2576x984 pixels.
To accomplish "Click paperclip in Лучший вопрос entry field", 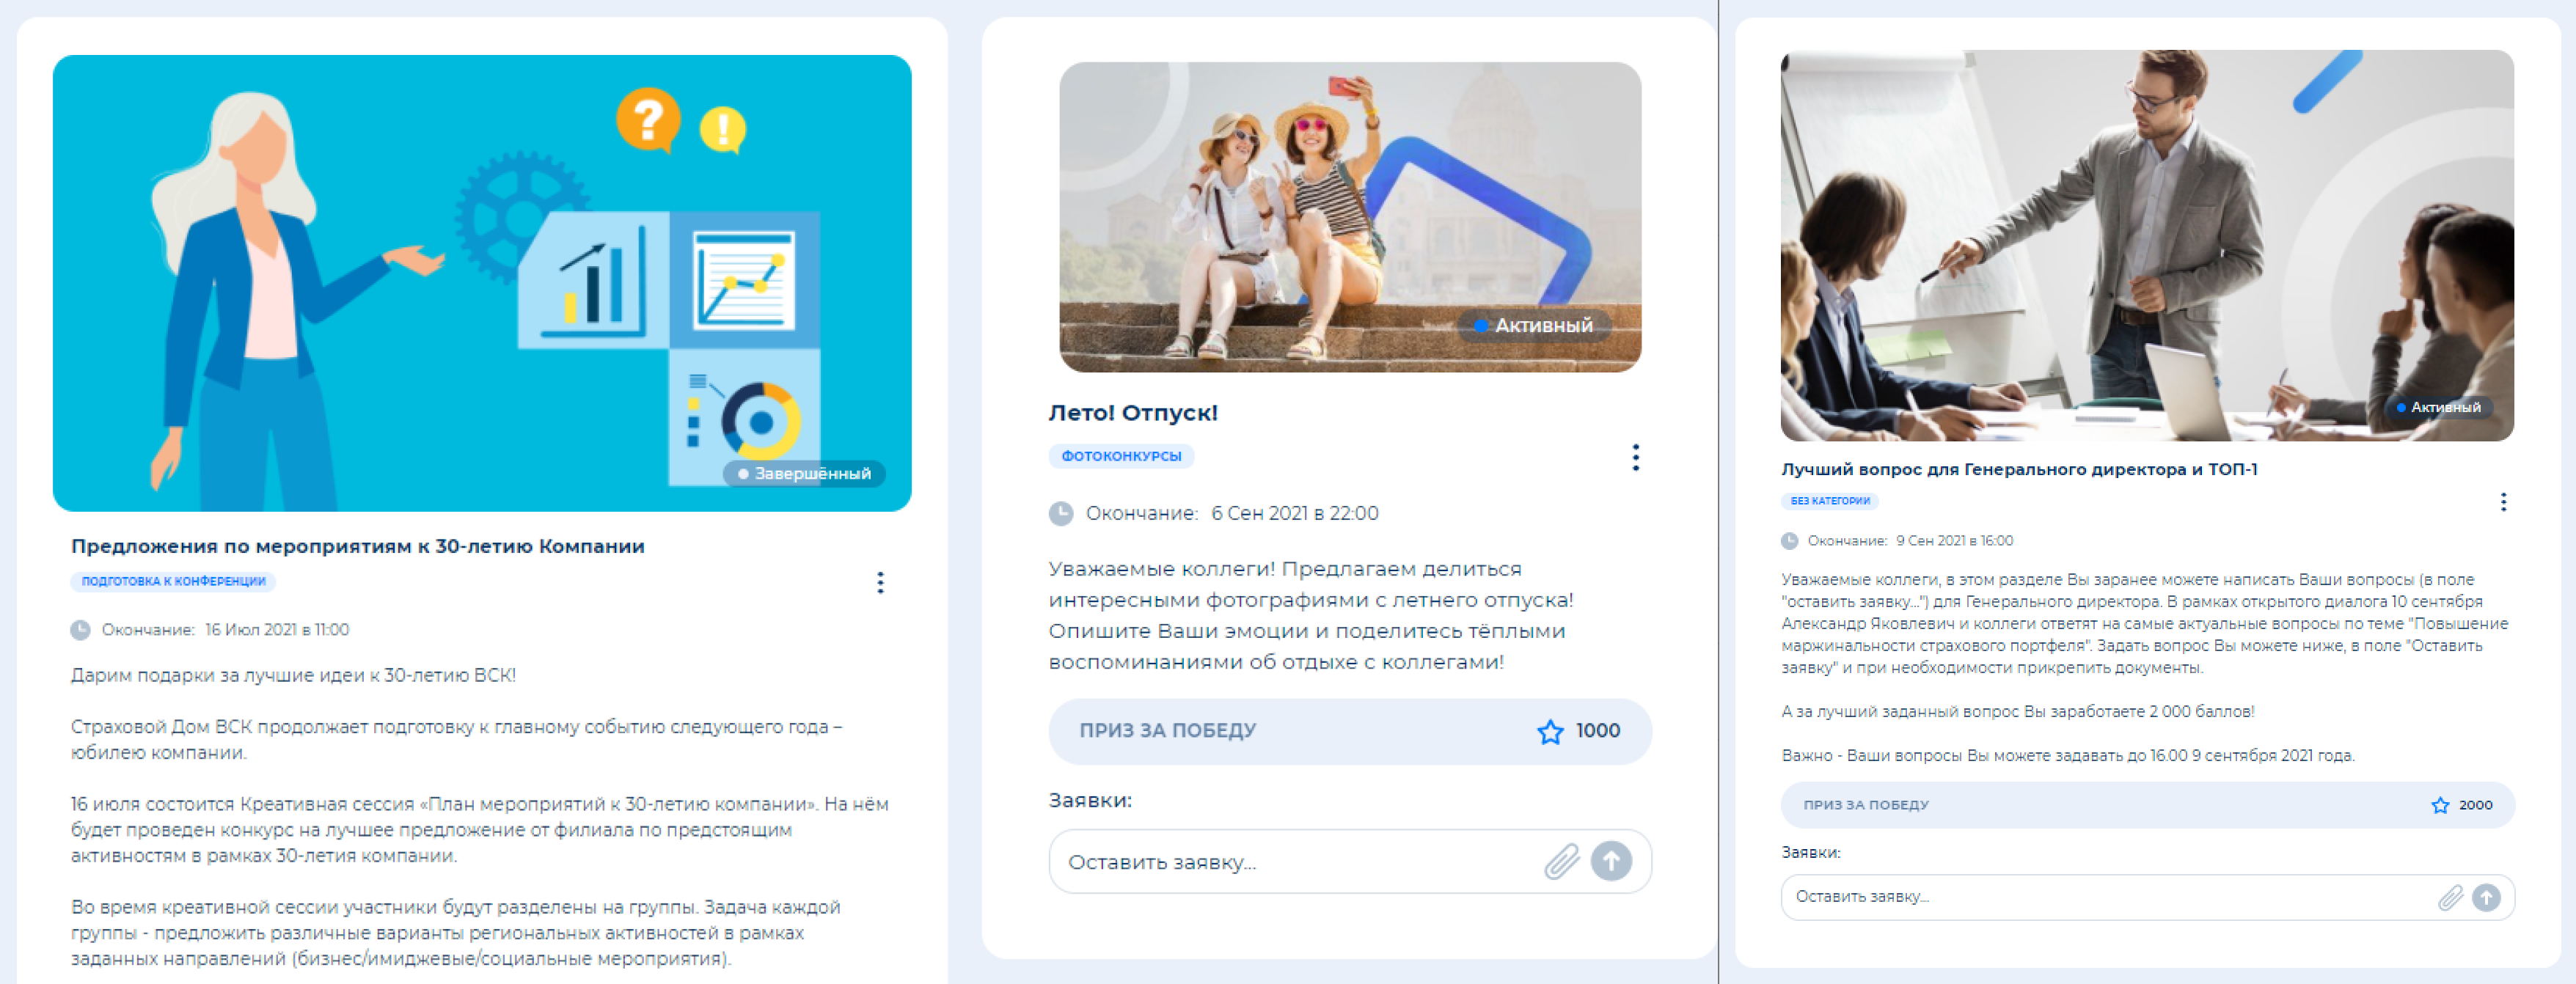I will 2450,897.
